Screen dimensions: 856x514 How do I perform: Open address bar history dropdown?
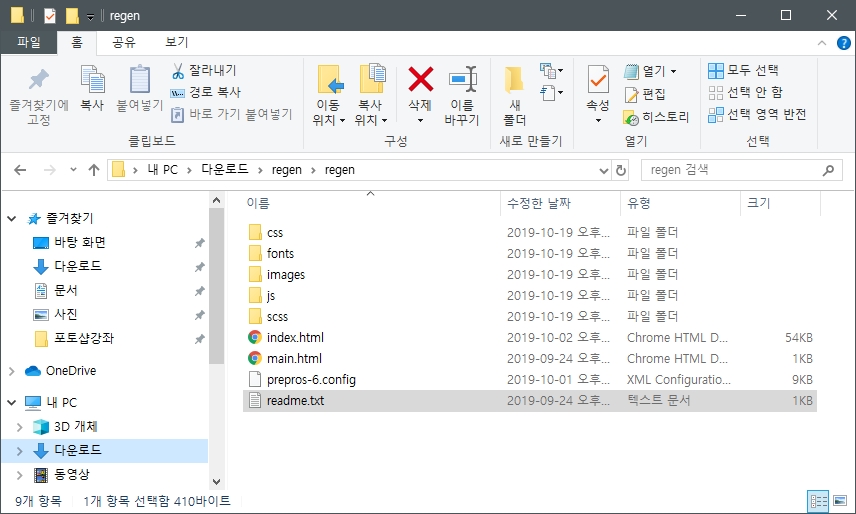coord(604,170)
